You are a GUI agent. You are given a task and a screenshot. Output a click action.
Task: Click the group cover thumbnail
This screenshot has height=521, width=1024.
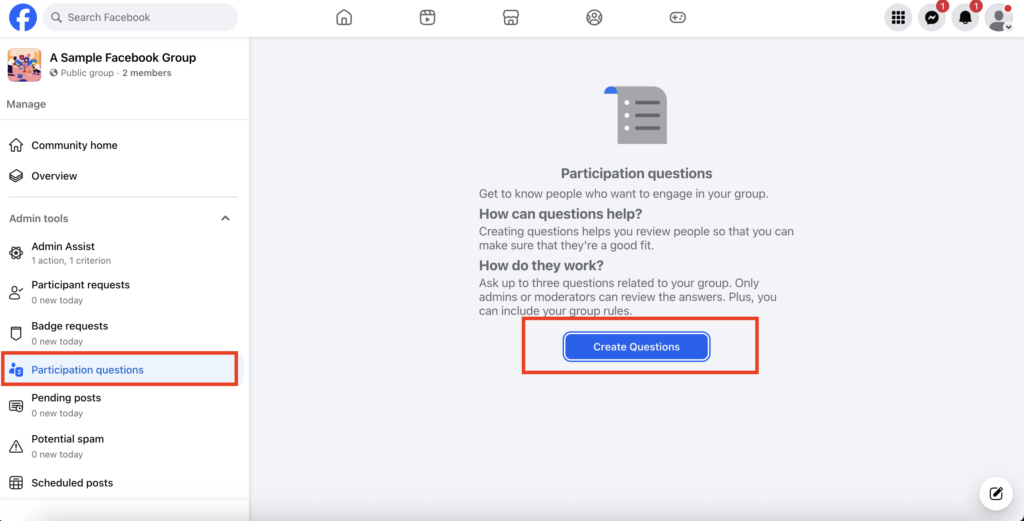[24, 65]
